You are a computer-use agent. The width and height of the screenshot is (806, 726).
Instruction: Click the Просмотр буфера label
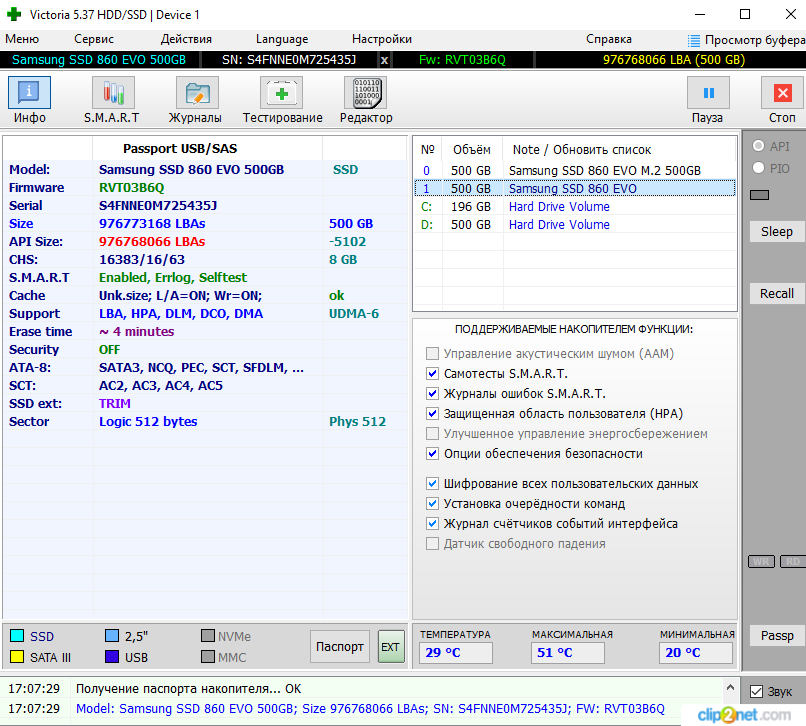755,40
